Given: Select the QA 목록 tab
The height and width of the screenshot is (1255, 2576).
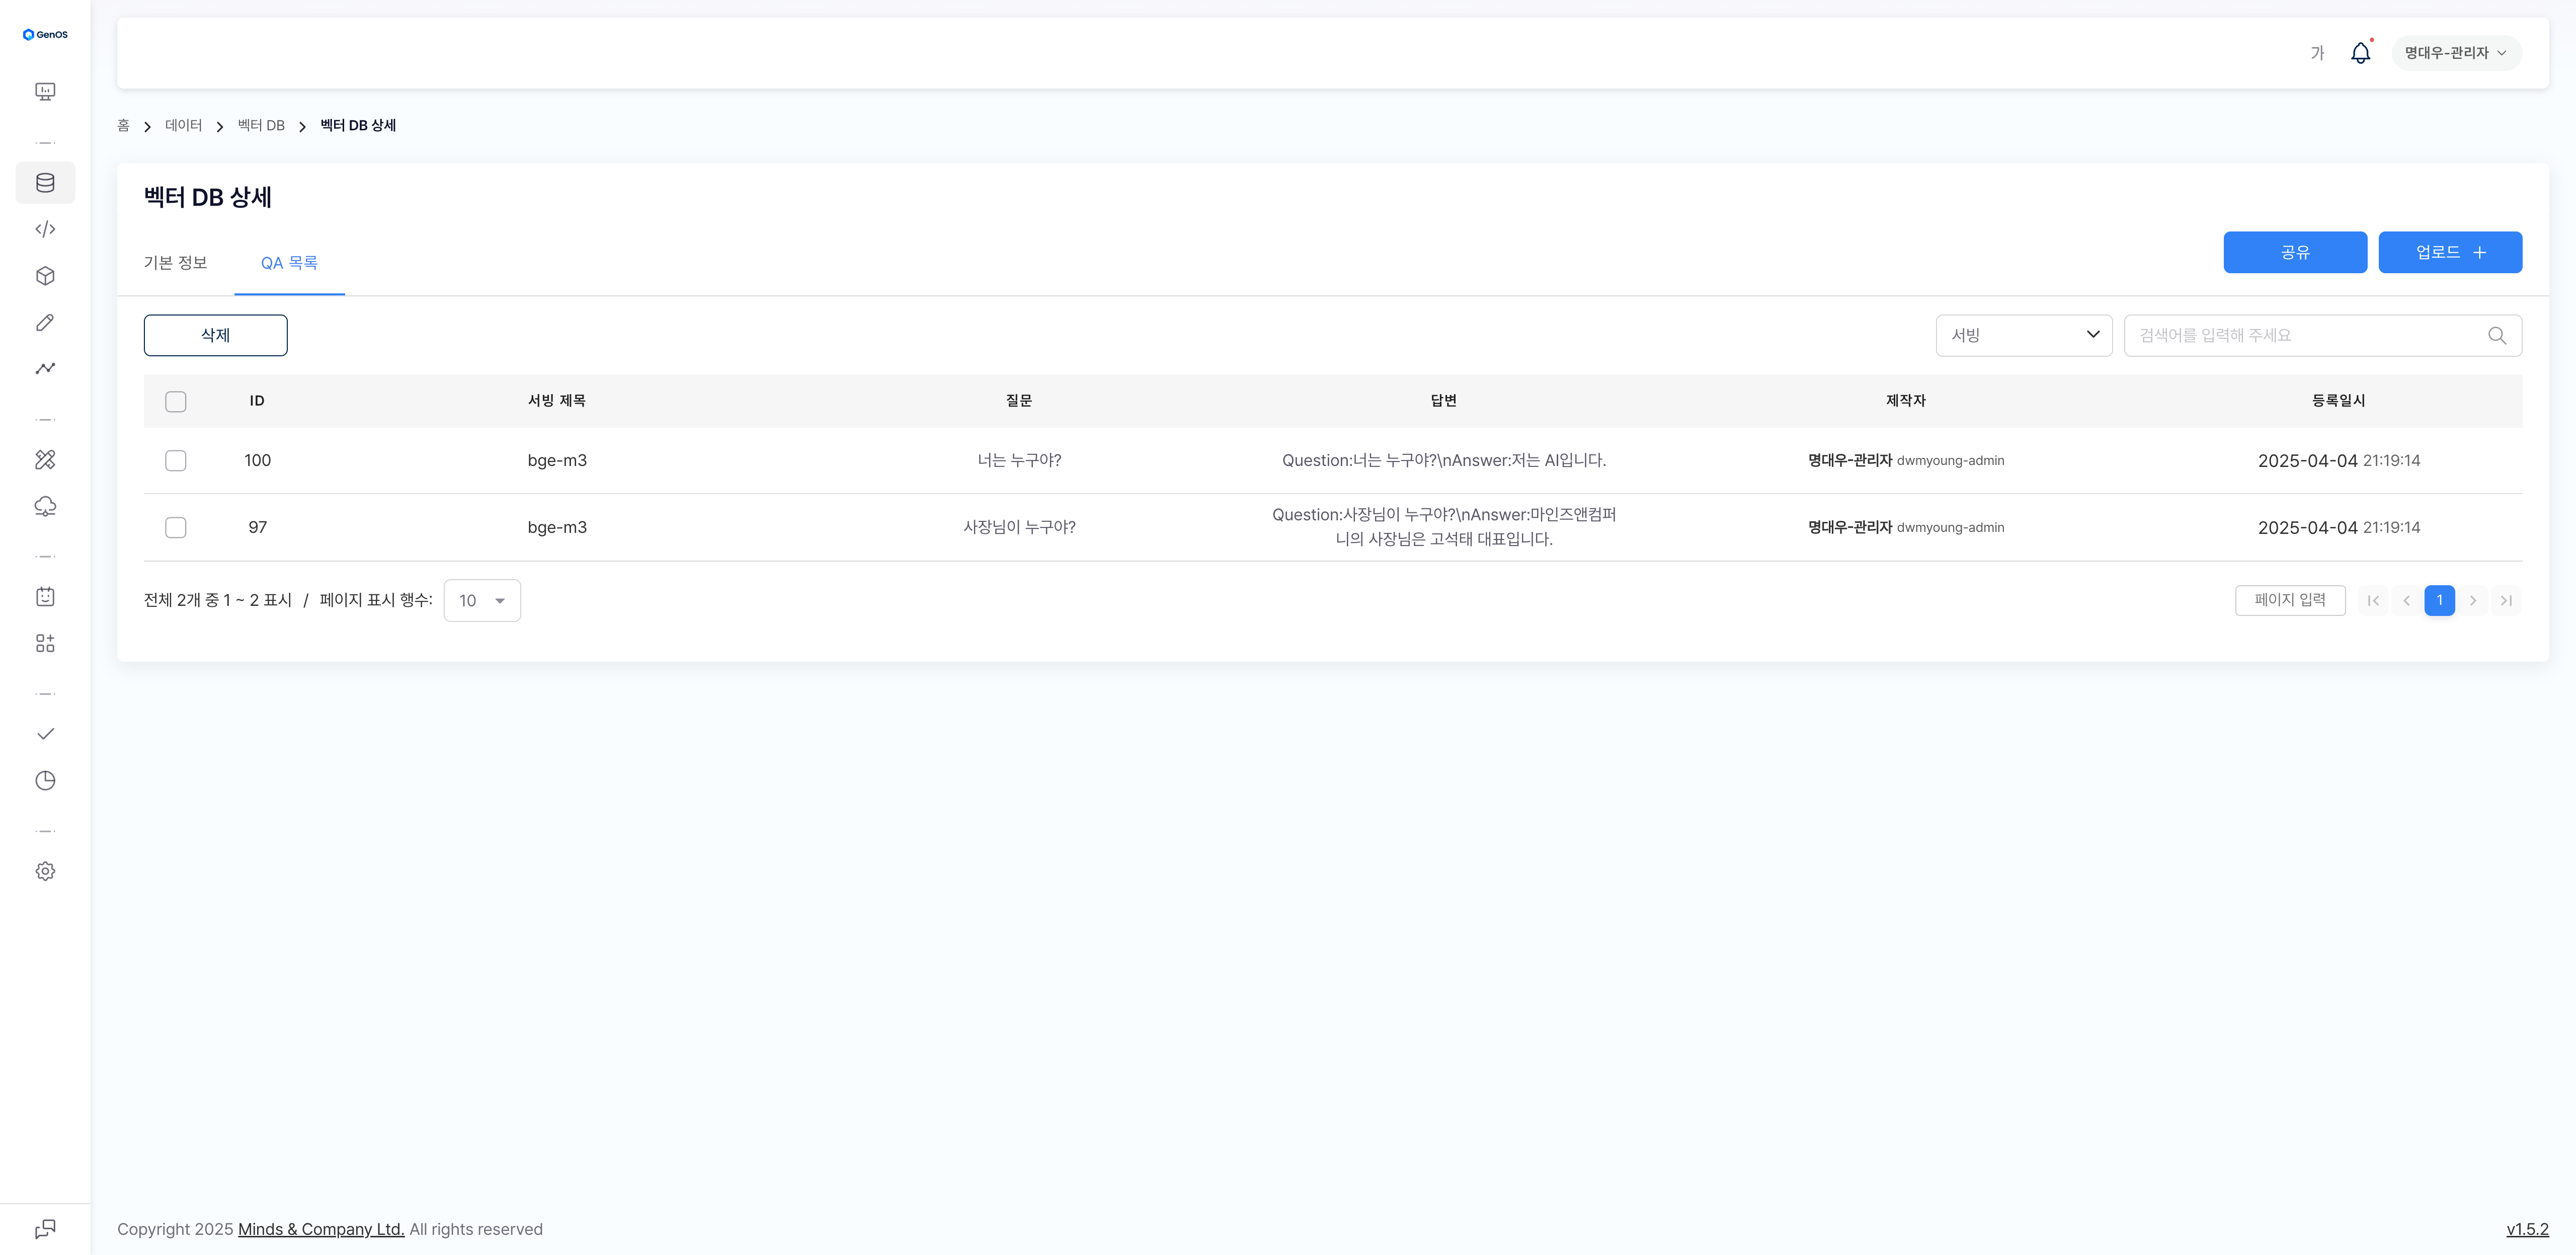Looking at the screenshot, I should coord(289,263).
